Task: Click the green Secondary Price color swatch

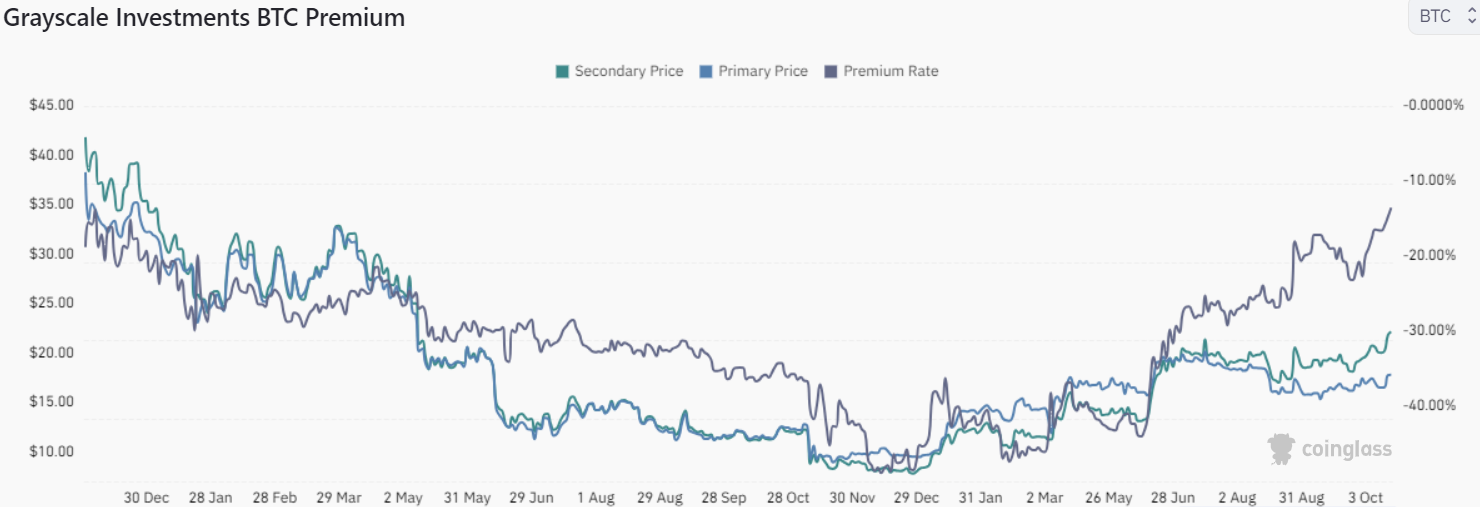Action: click(x=563, y=71)
